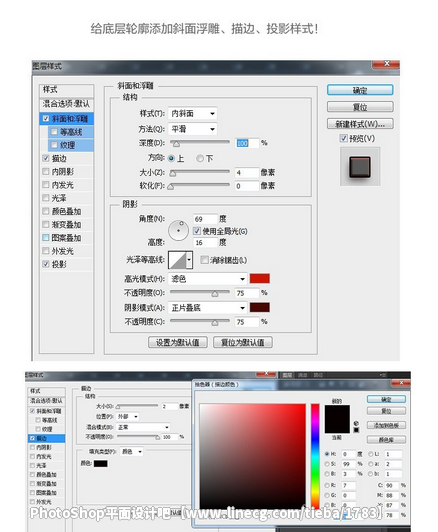Click the red highlight color swatch

point(260,279)
